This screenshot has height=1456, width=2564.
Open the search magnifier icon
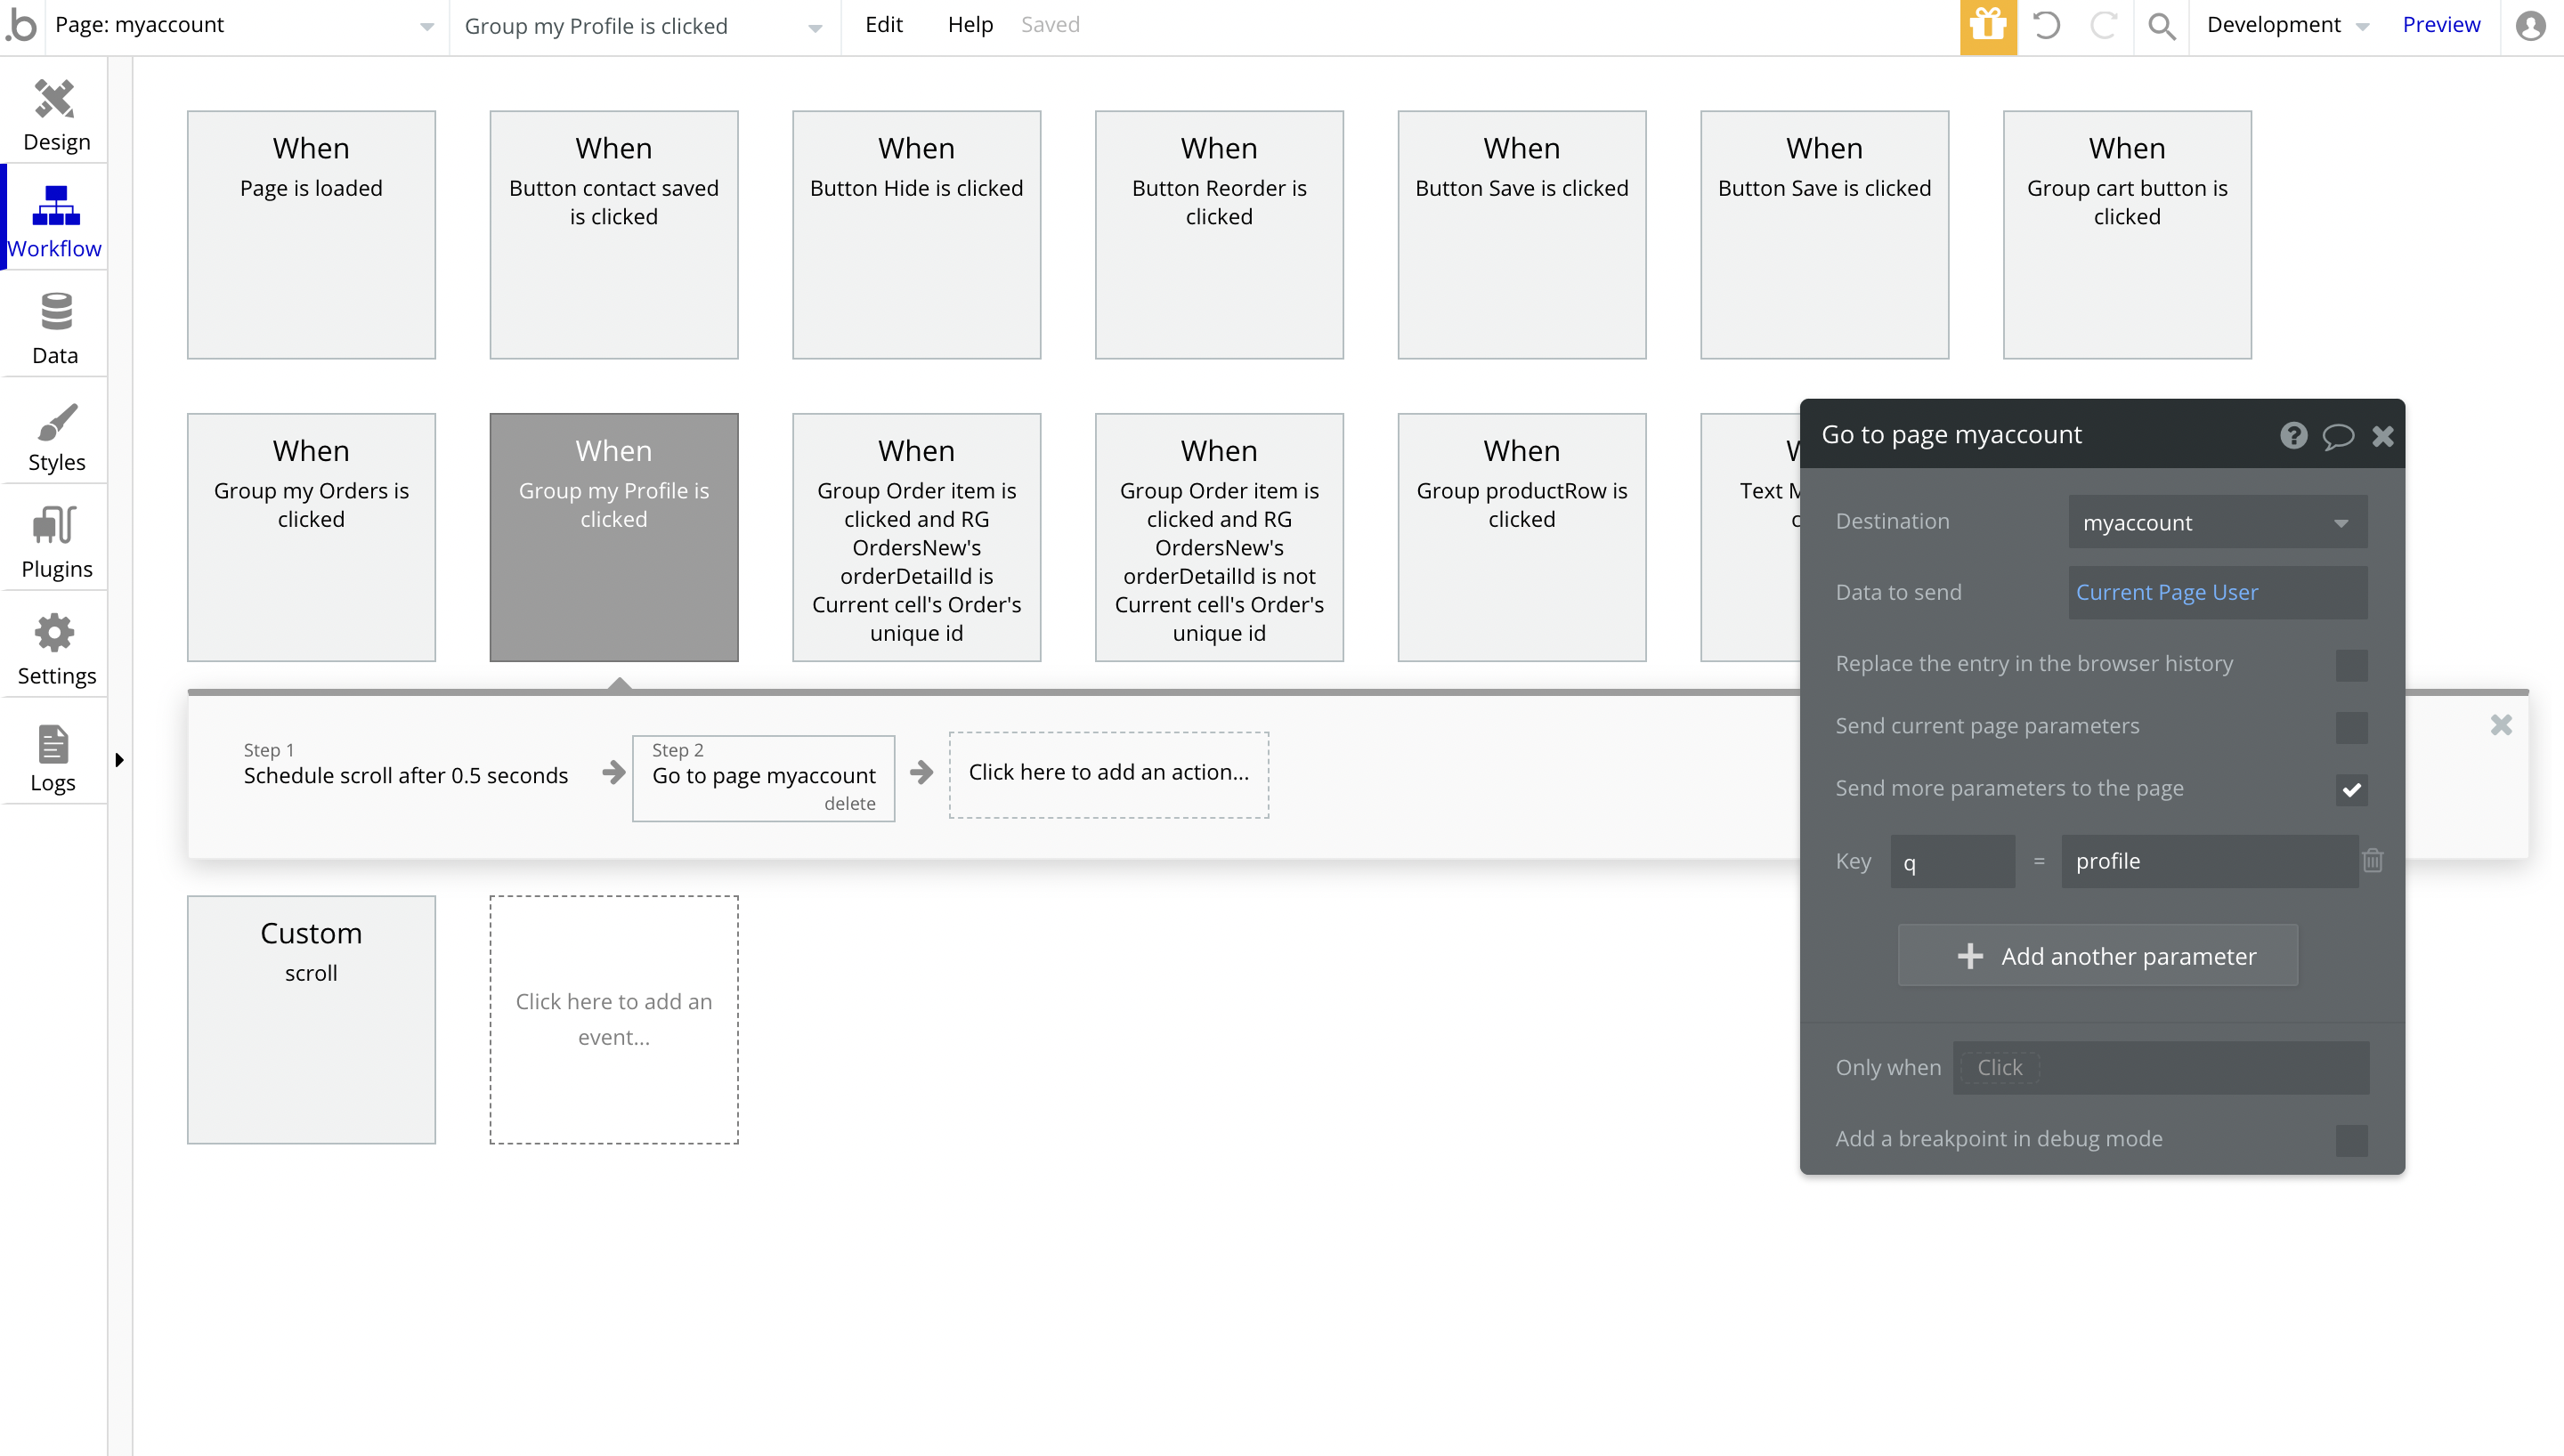coord(2161,26)
